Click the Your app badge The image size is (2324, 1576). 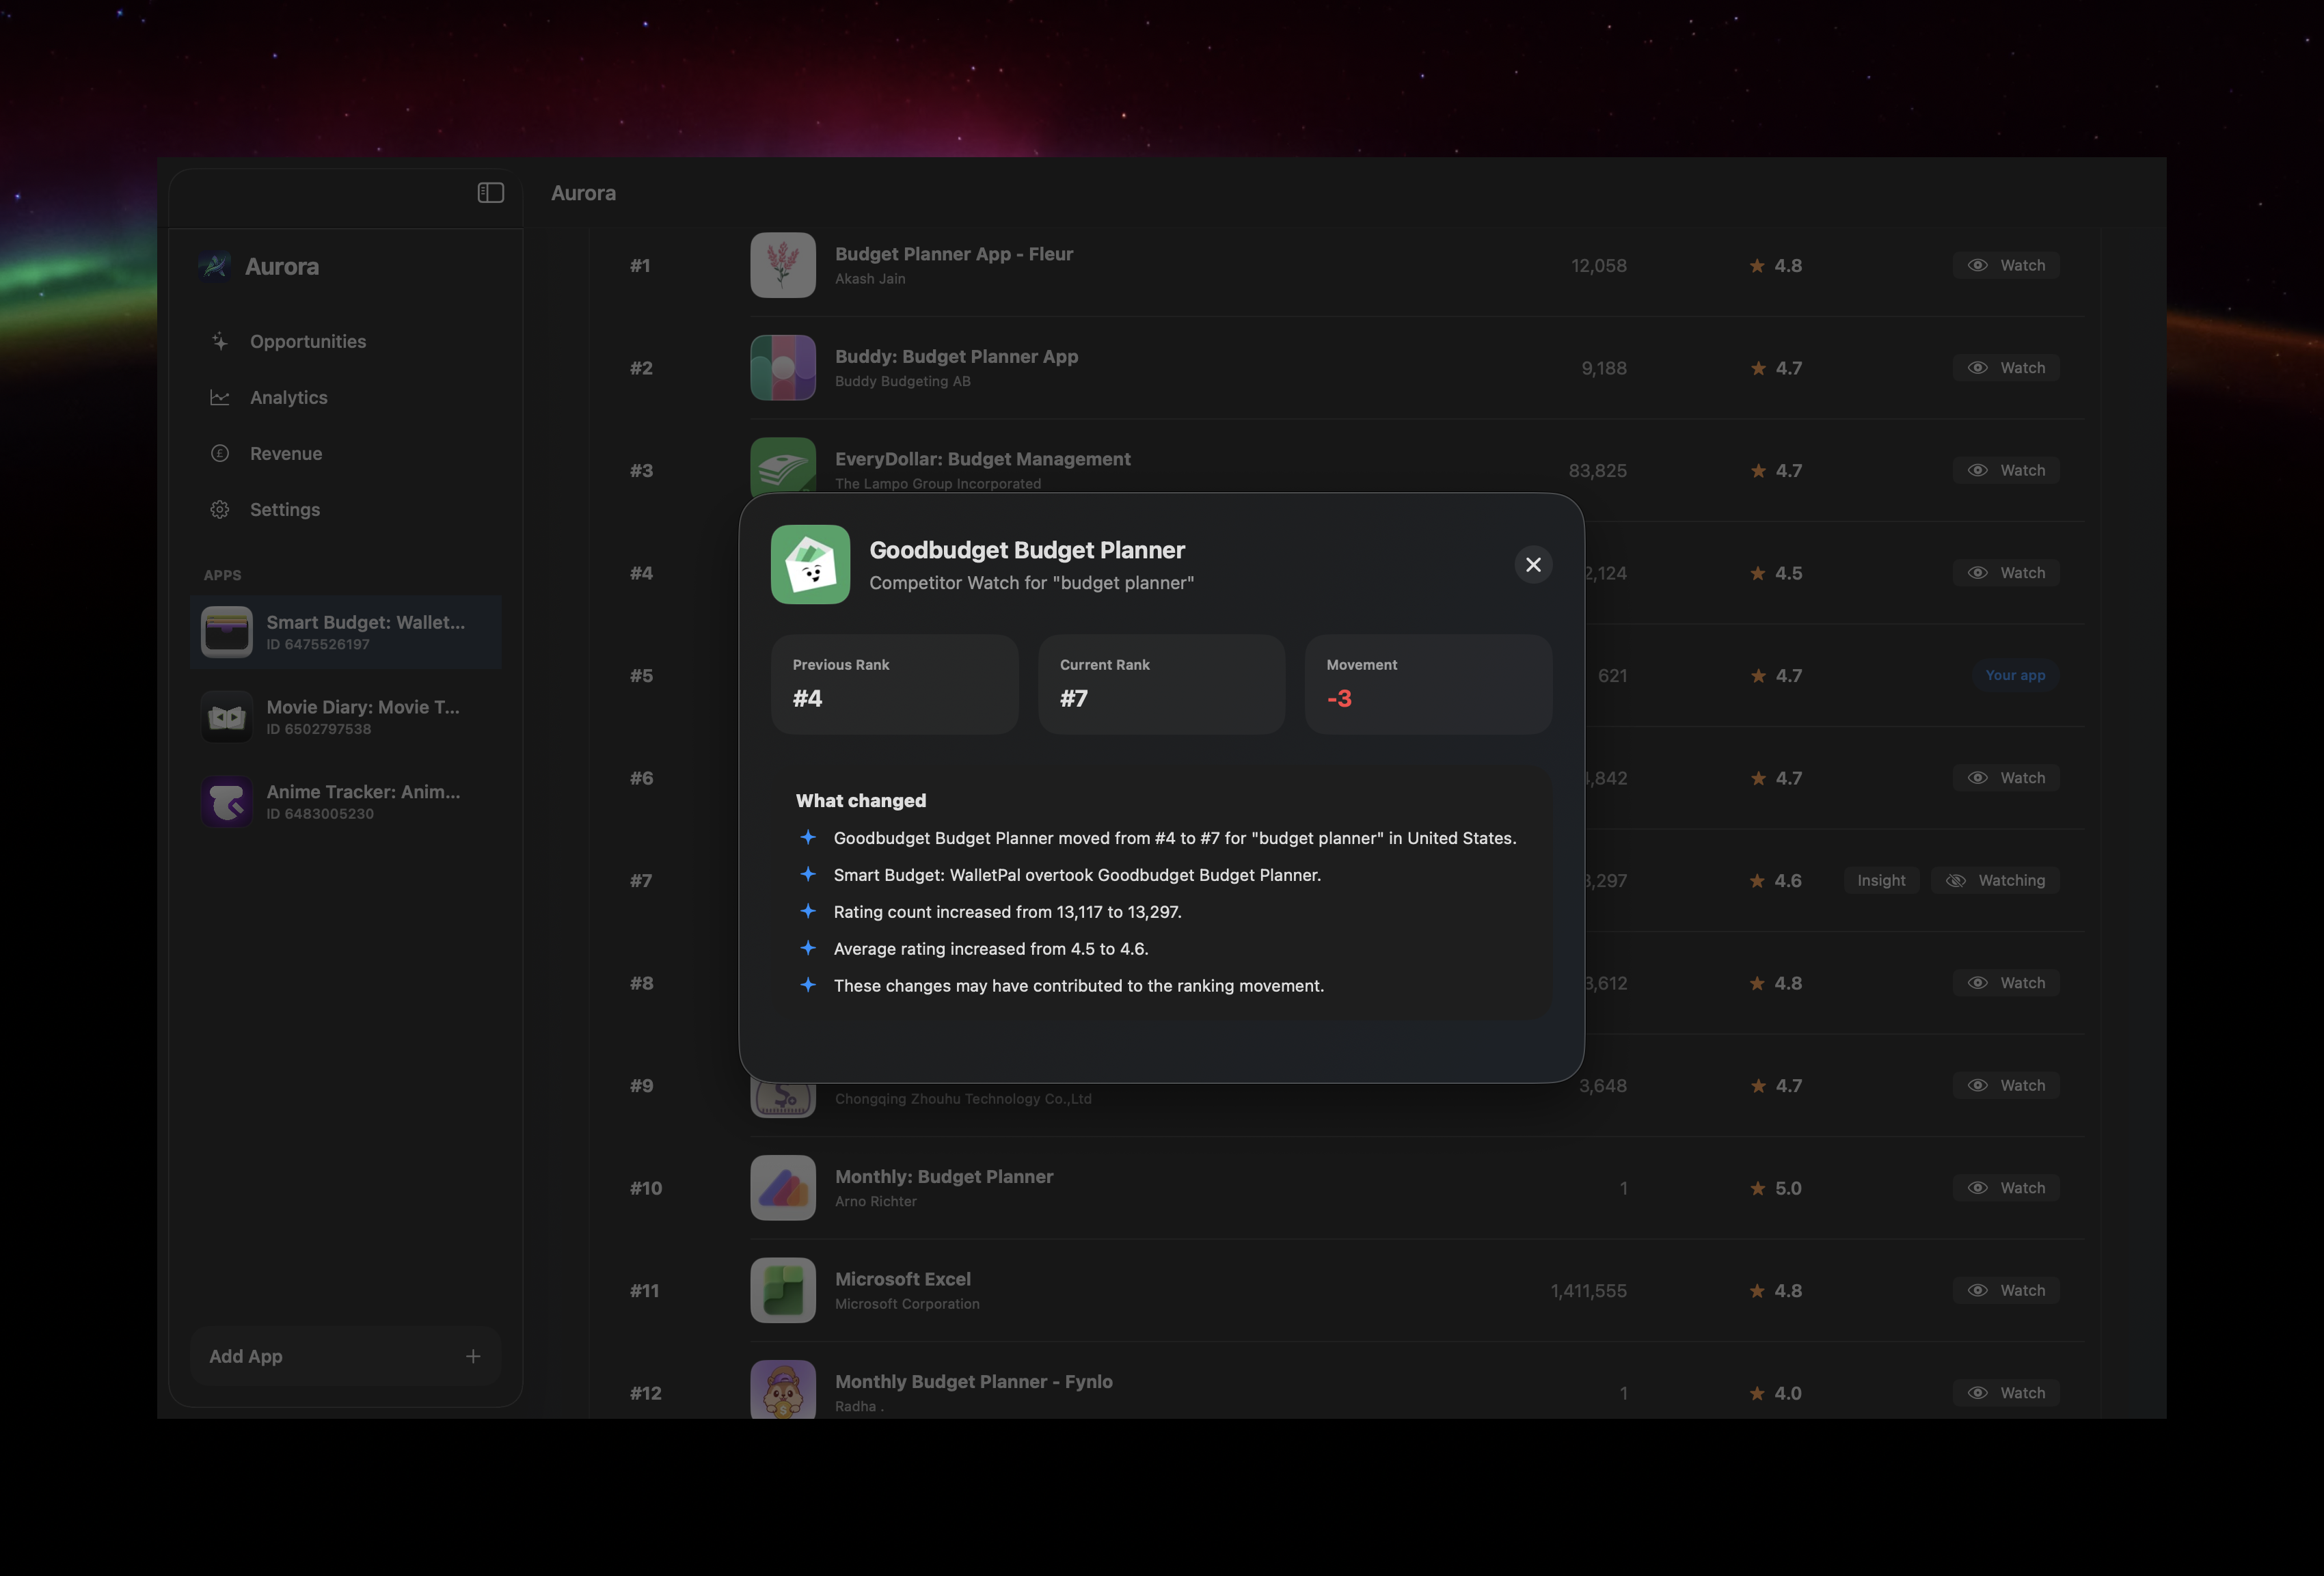click(2015, 675)
